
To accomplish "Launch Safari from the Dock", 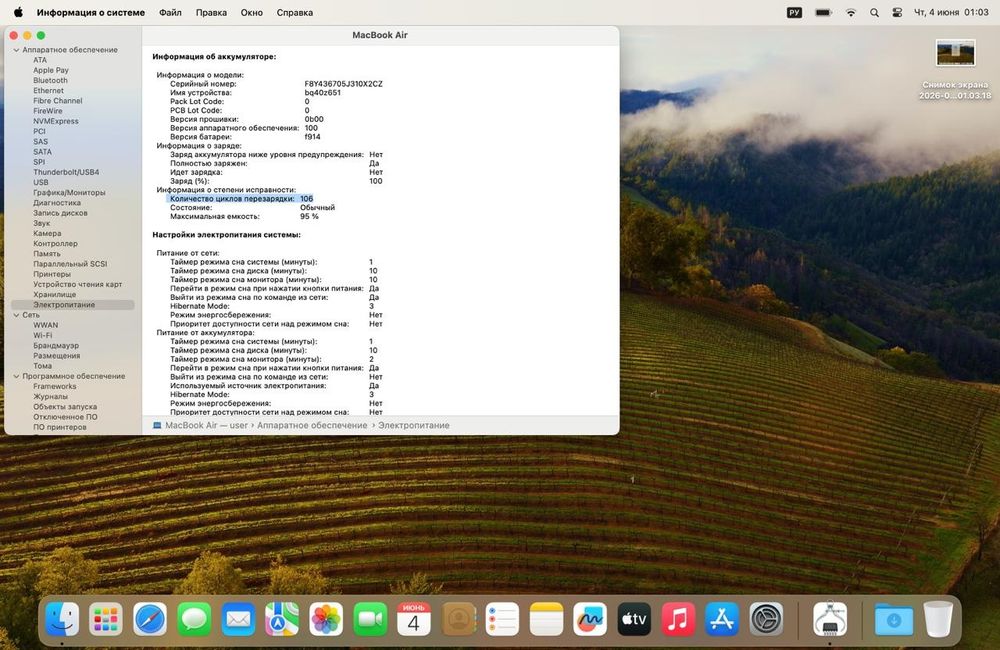I will tap(150, 619).
